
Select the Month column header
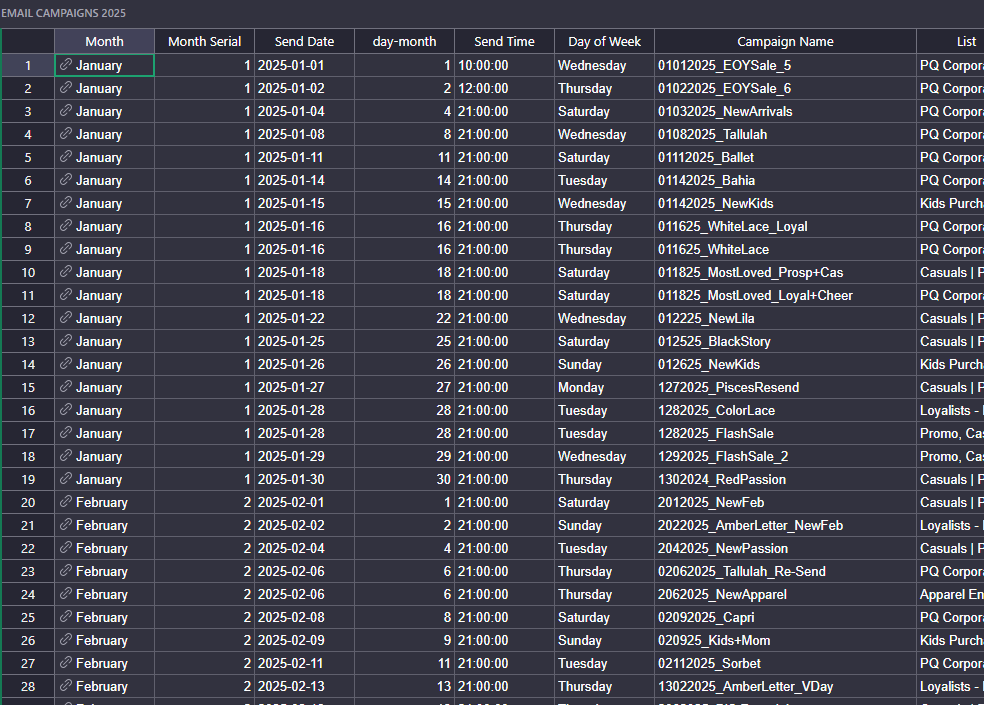click(104, 41)
